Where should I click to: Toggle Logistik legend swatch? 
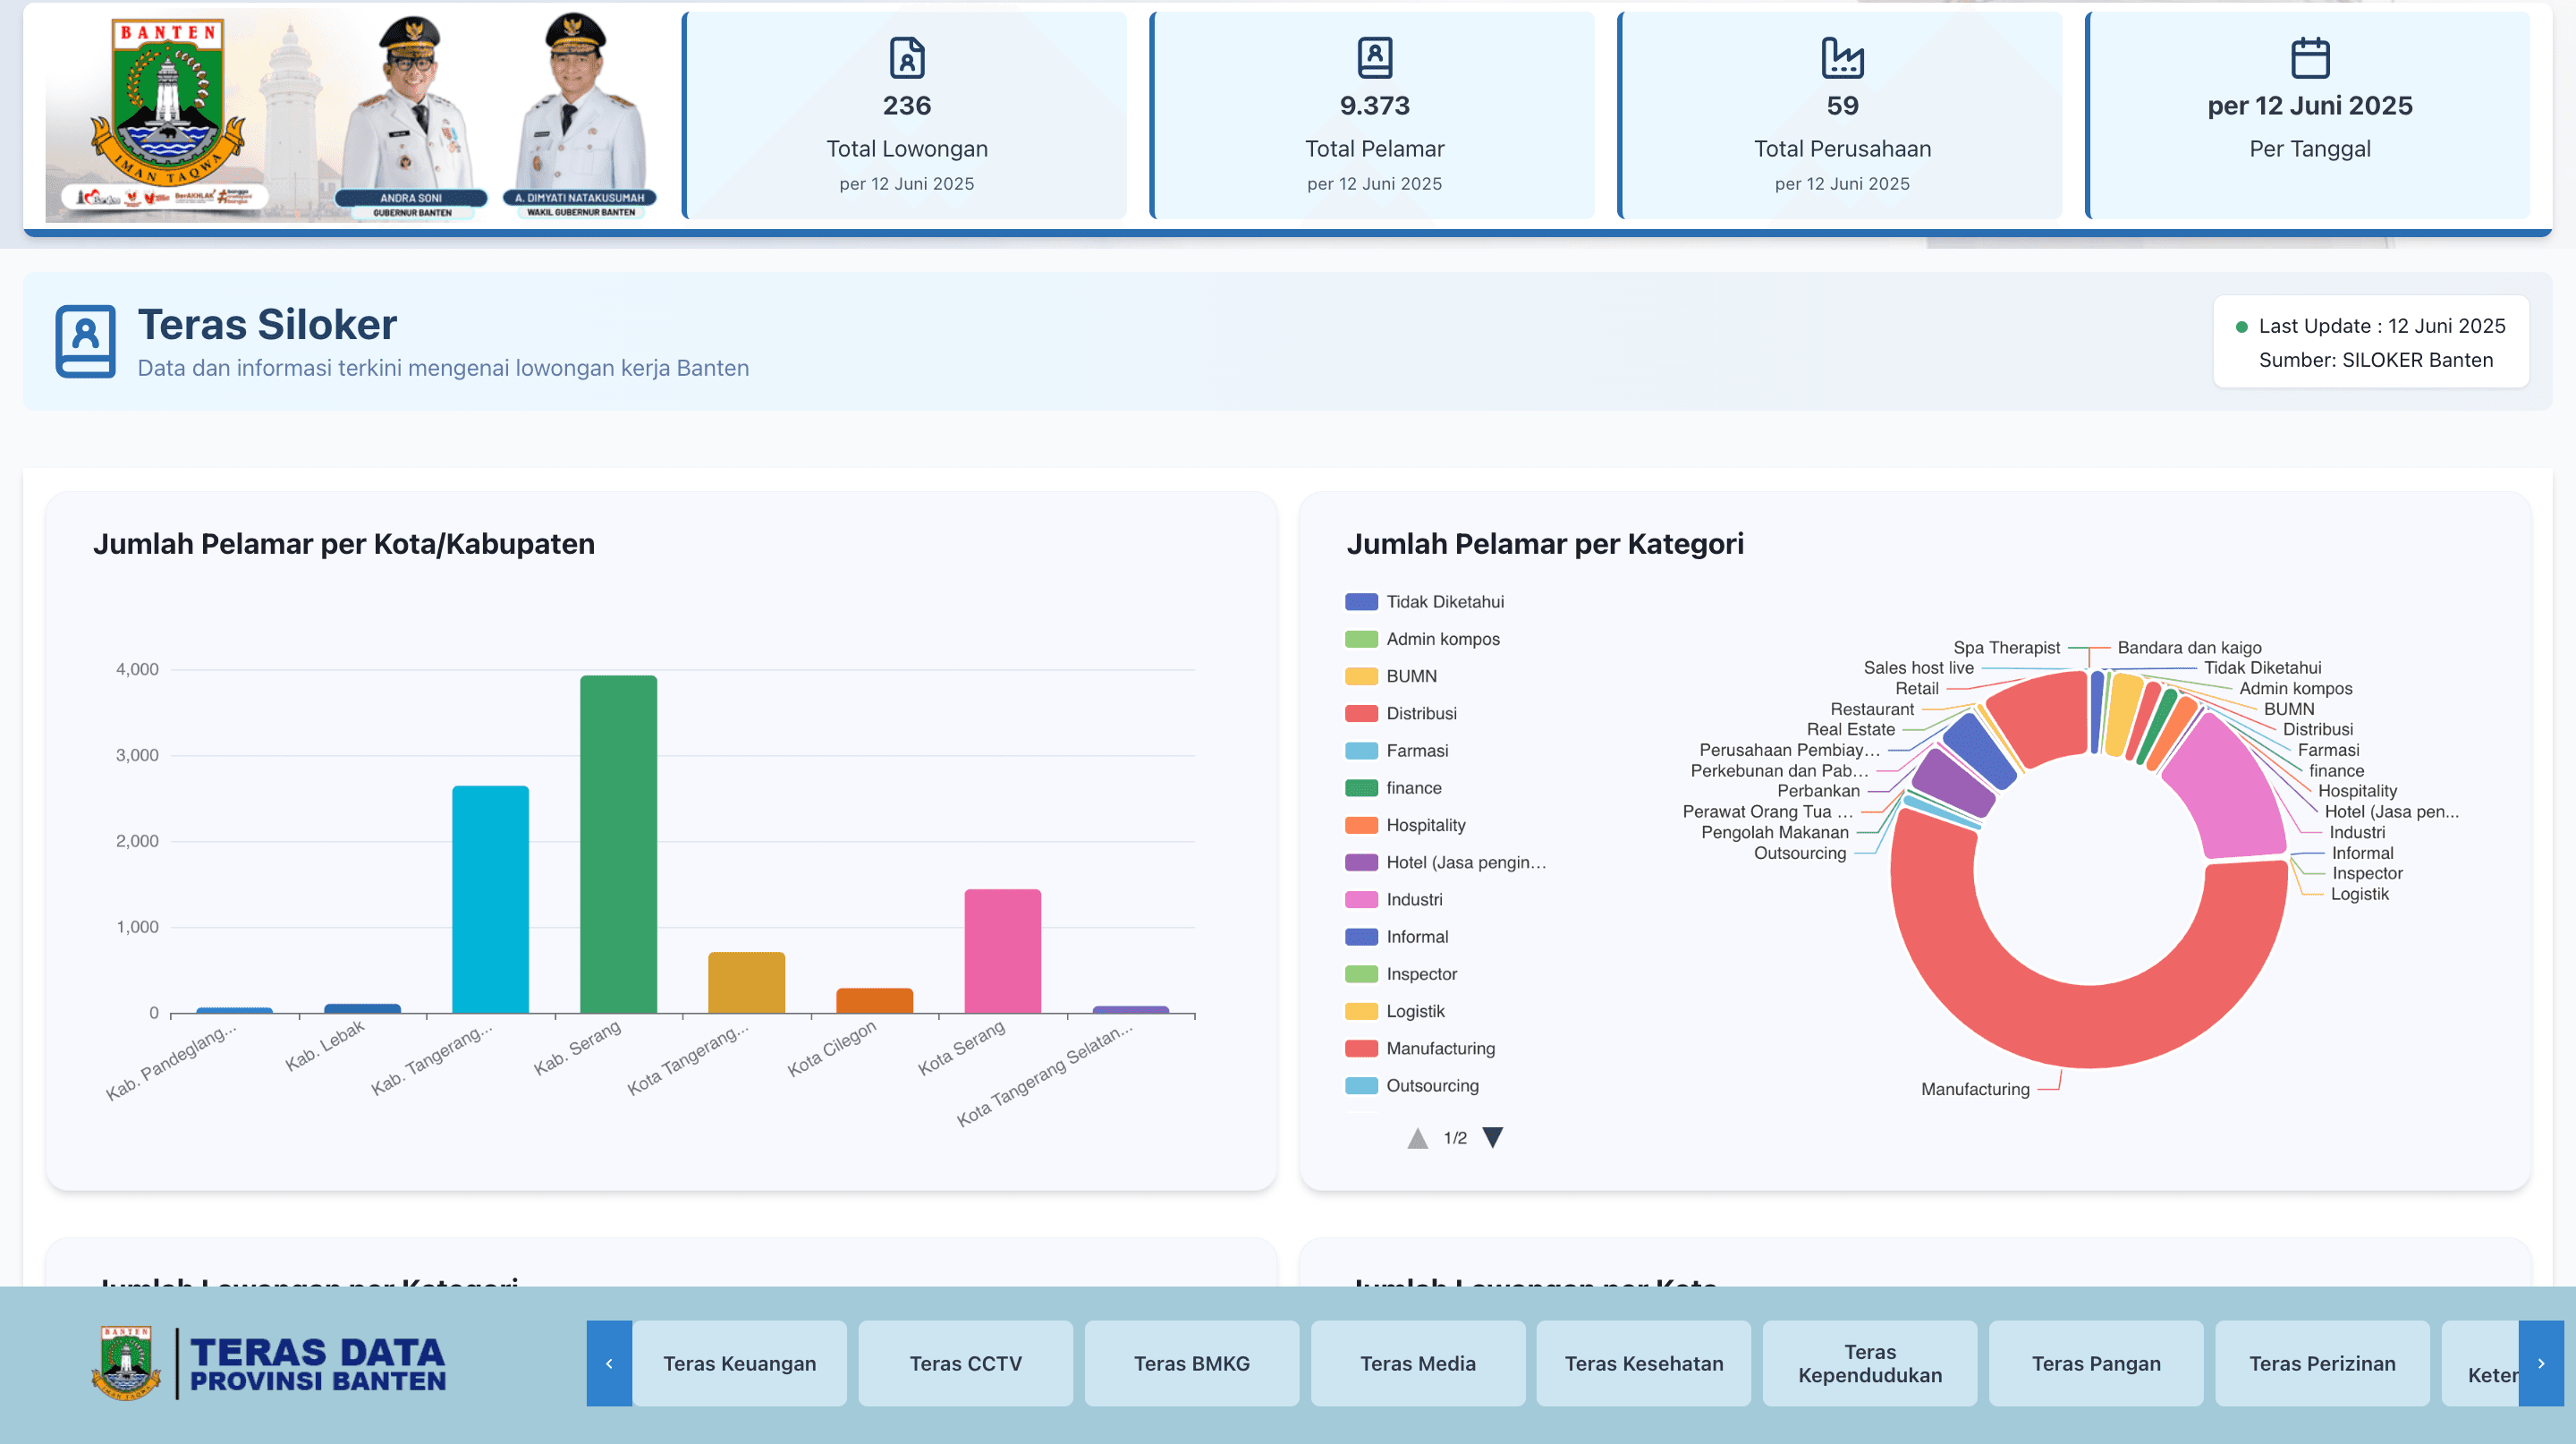pyautogui.click(x=1361, y=1011)
